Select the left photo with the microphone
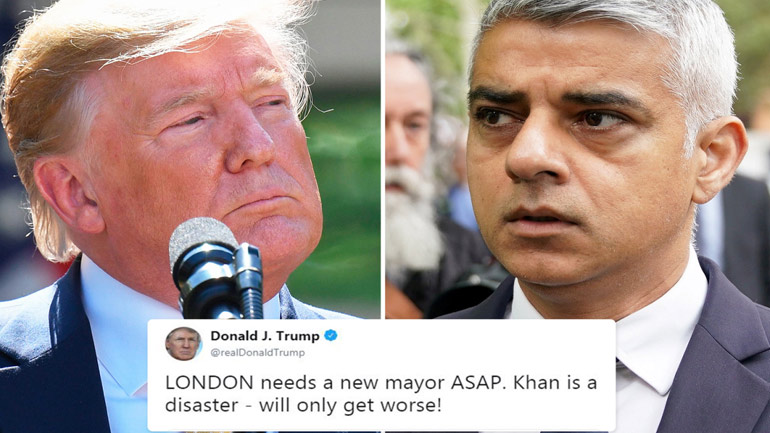This screenshot has width=770, height=433. coord(190,160)
